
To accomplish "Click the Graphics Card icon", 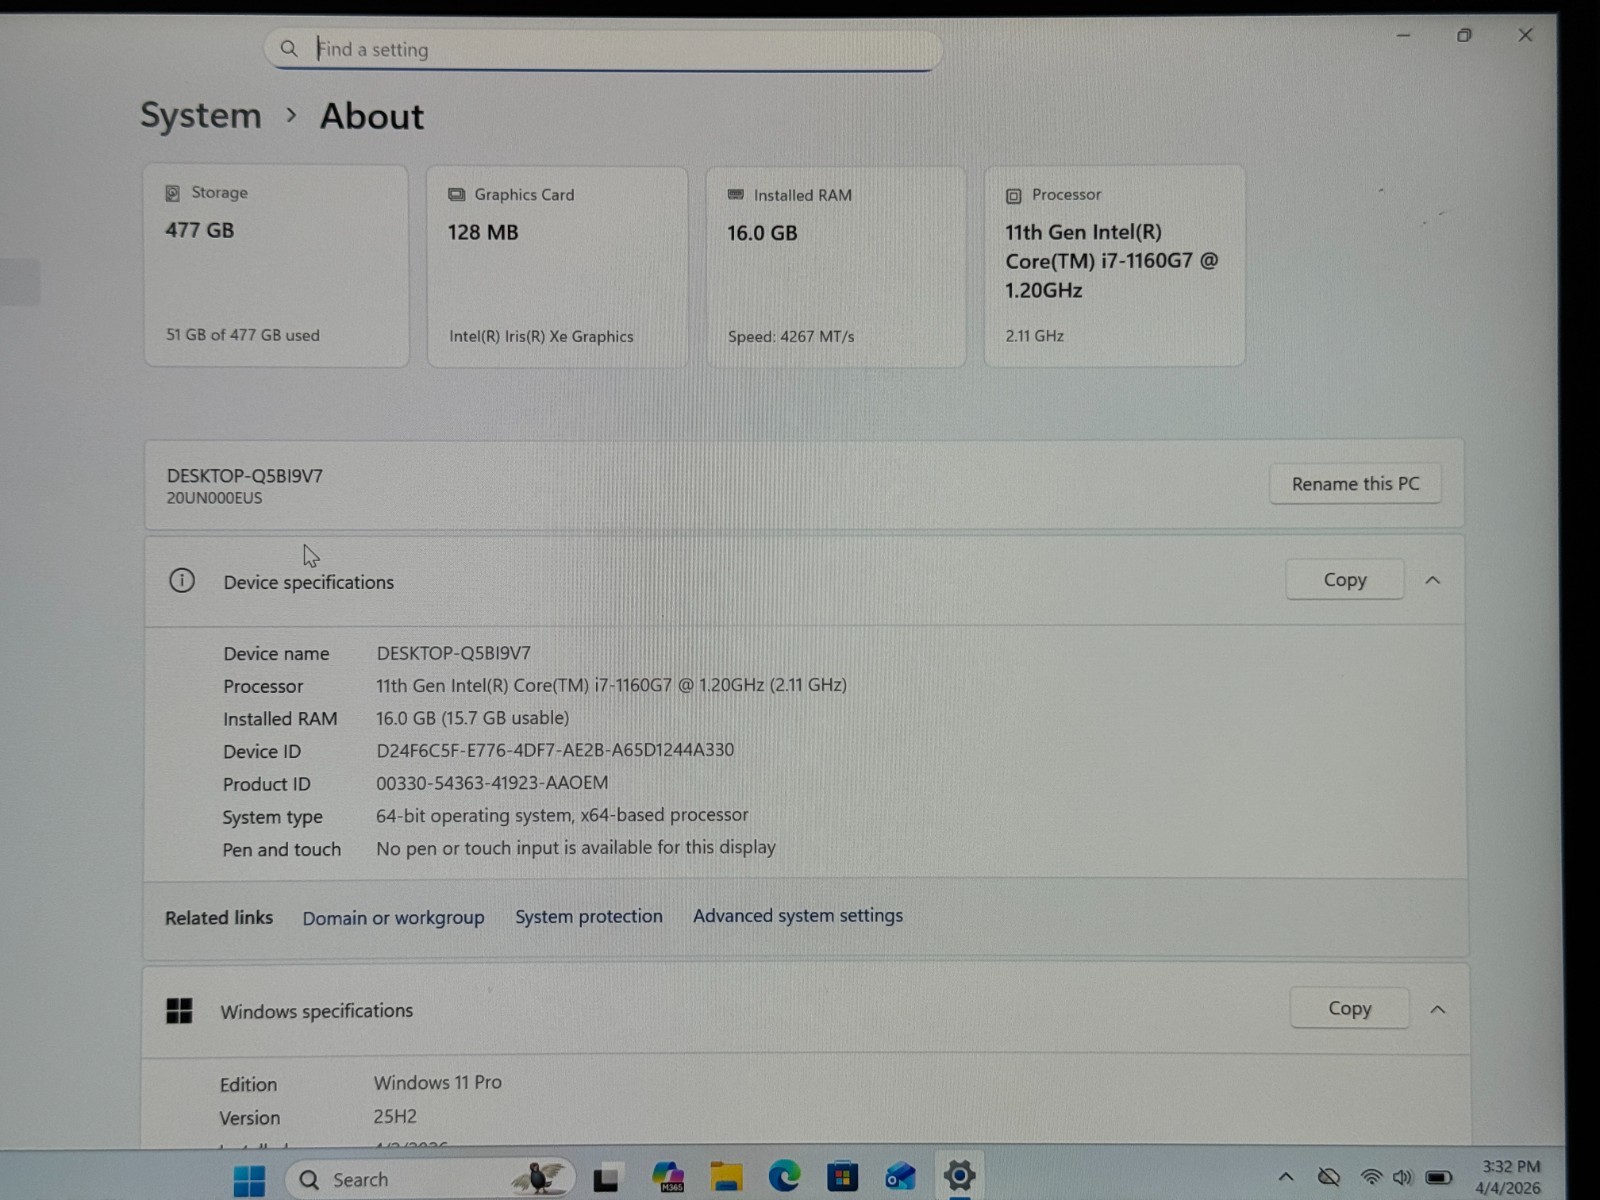I will click(x=457, y=194).
